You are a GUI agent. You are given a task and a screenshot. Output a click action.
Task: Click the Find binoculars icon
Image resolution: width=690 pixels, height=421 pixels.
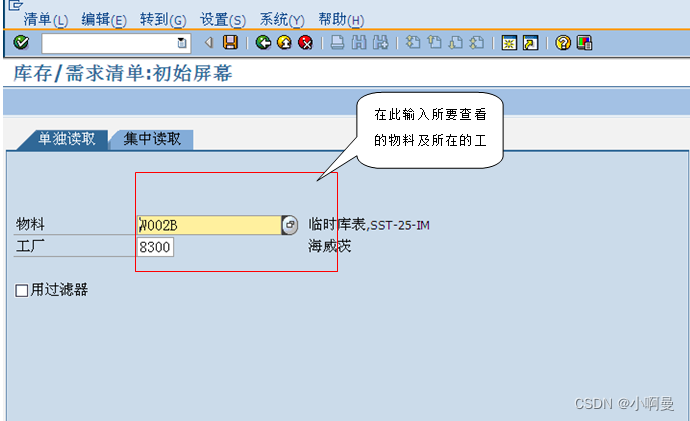coord(359,43)
